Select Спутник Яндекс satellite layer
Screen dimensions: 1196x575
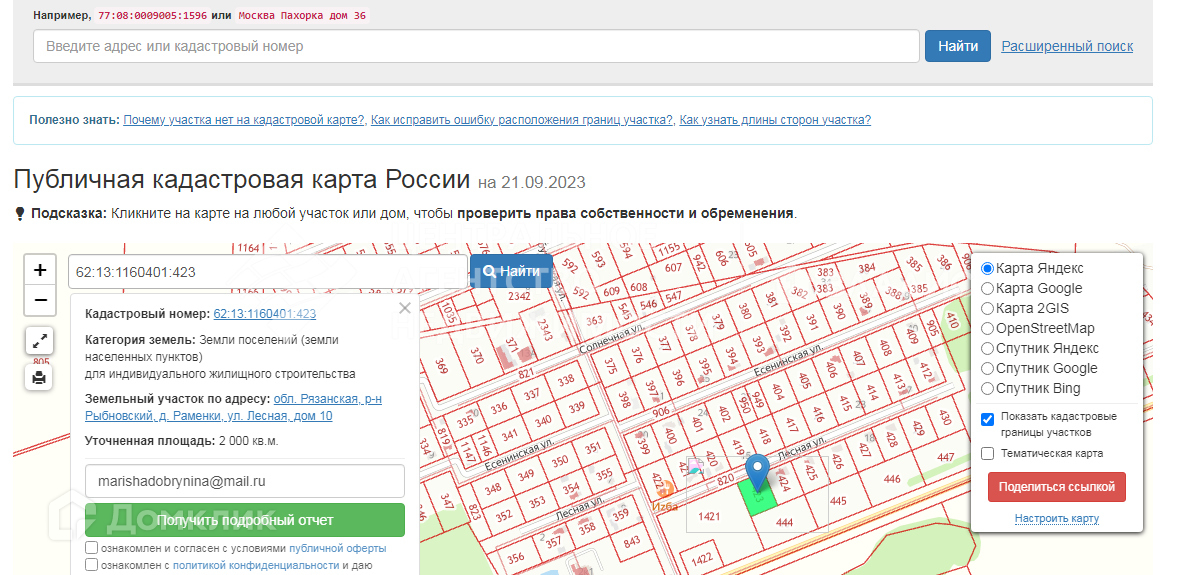[987, 349]
